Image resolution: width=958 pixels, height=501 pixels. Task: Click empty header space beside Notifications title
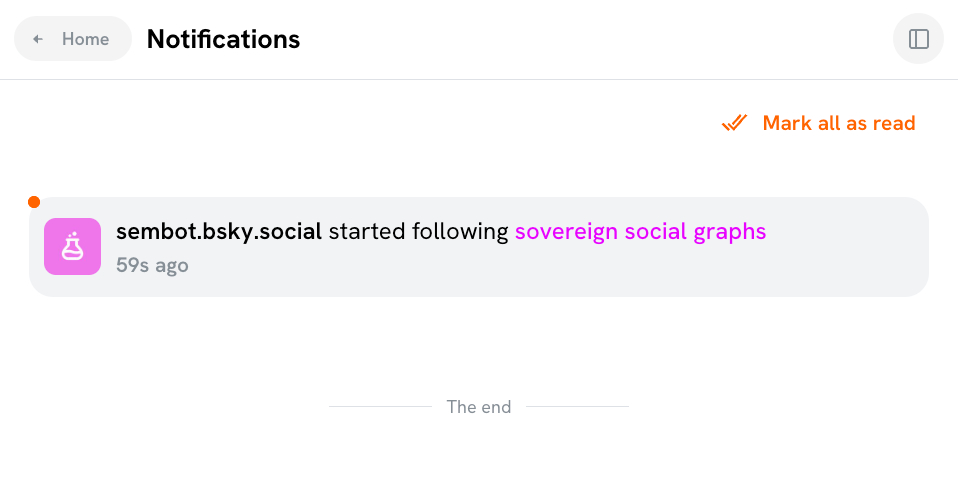point(600,39)
